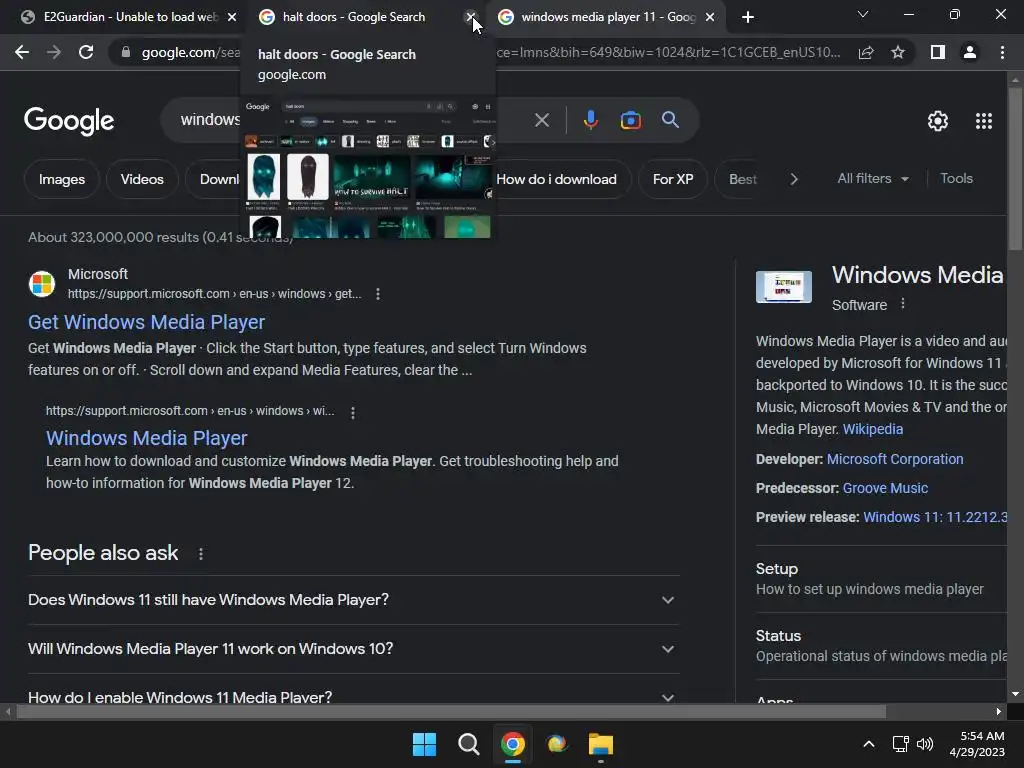The image size is (1024, 768).
Task: Close the E2Guardian tab
Action: pyautogui.click(x=232, y=17)
